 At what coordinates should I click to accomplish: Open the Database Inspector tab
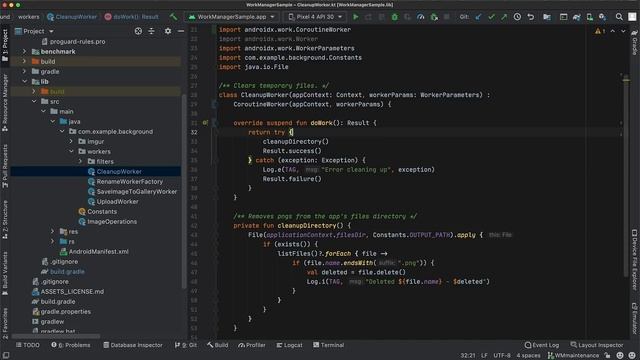[x=133, y=345]
